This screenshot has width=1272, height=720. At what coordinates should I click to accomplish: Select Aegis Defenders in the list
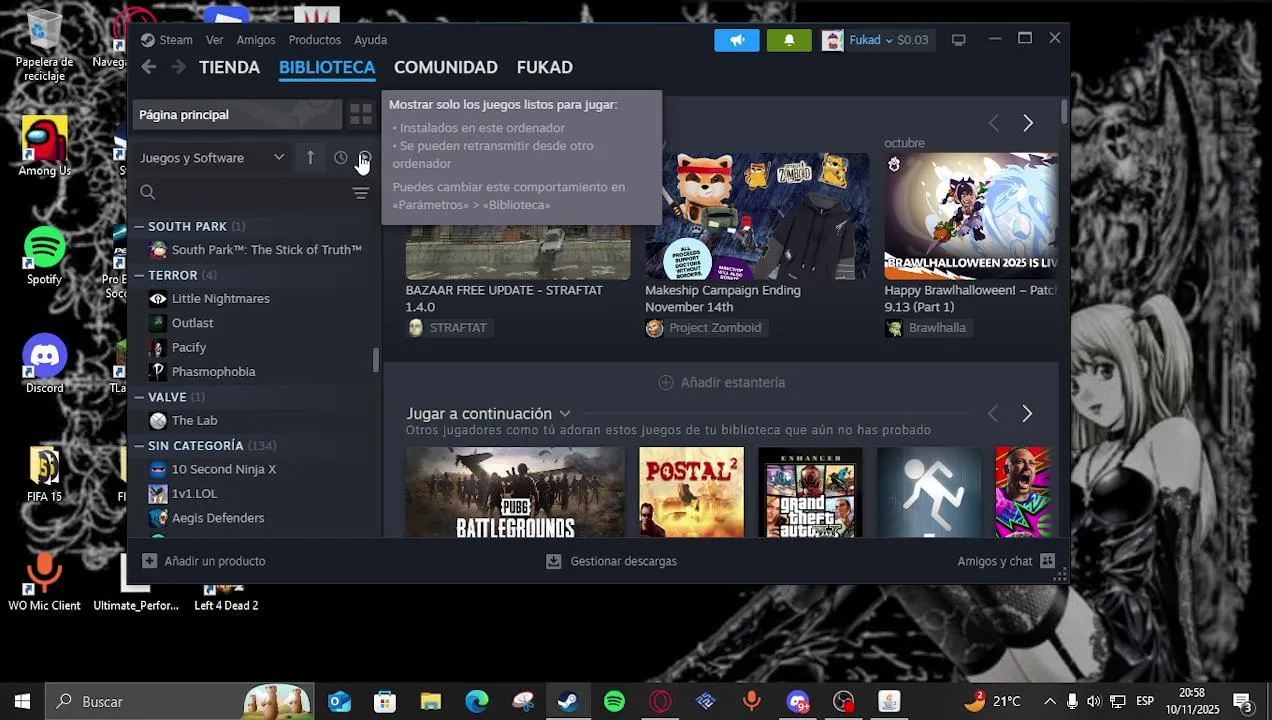(206, 518)
